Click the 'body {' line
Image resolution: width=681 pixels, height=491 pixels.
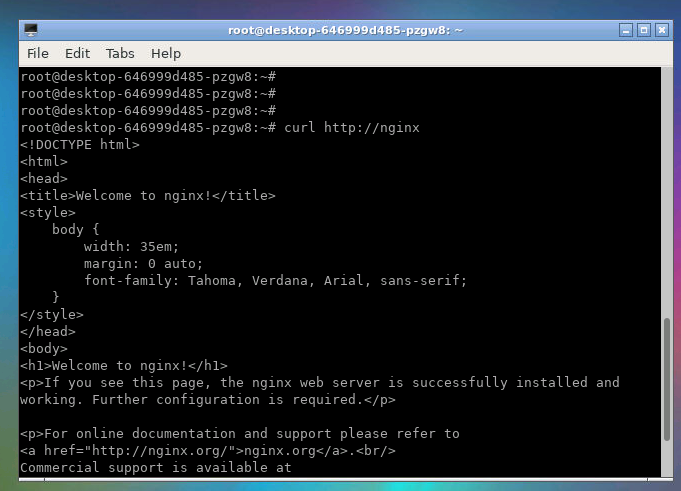point(76,230)
